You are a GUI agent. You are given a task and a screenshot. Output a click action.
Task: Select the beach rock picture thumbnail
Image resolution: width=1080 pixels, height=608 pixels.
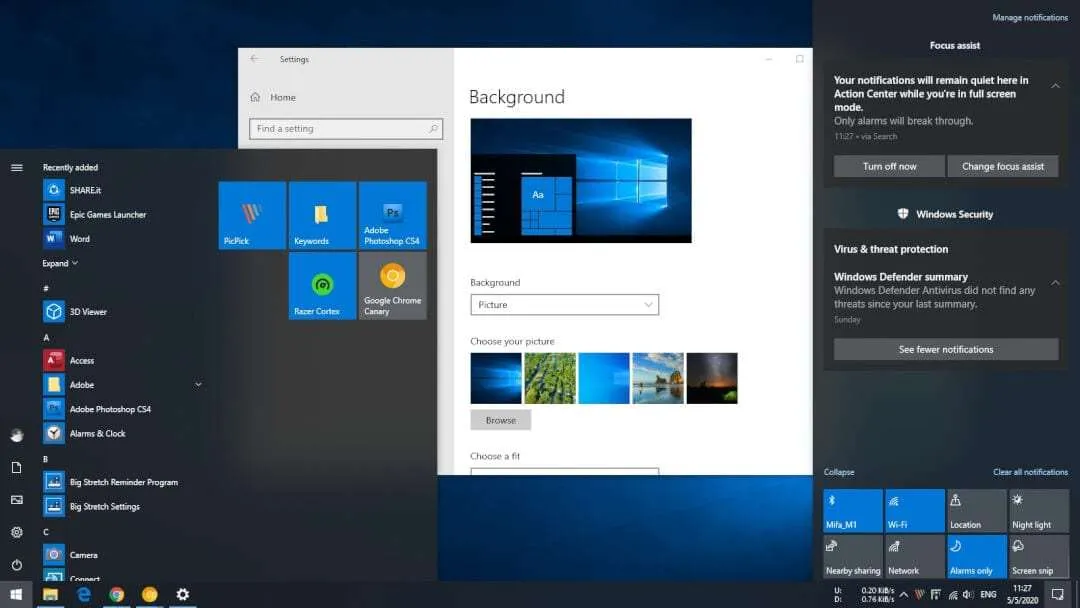658,378
